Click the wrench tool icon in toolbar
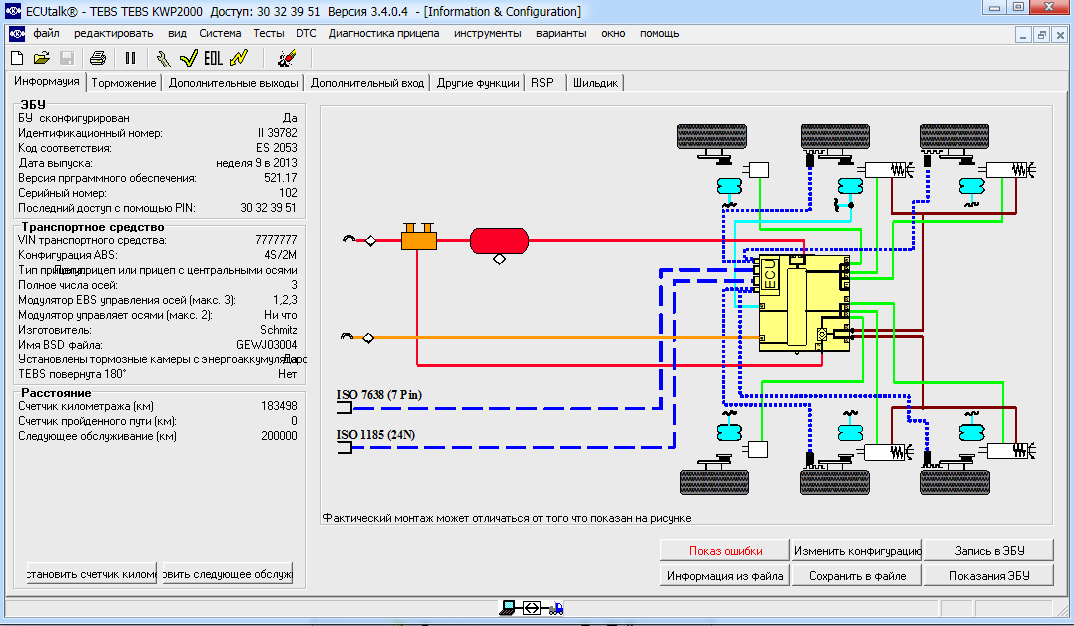 click(x=164, y=58)
